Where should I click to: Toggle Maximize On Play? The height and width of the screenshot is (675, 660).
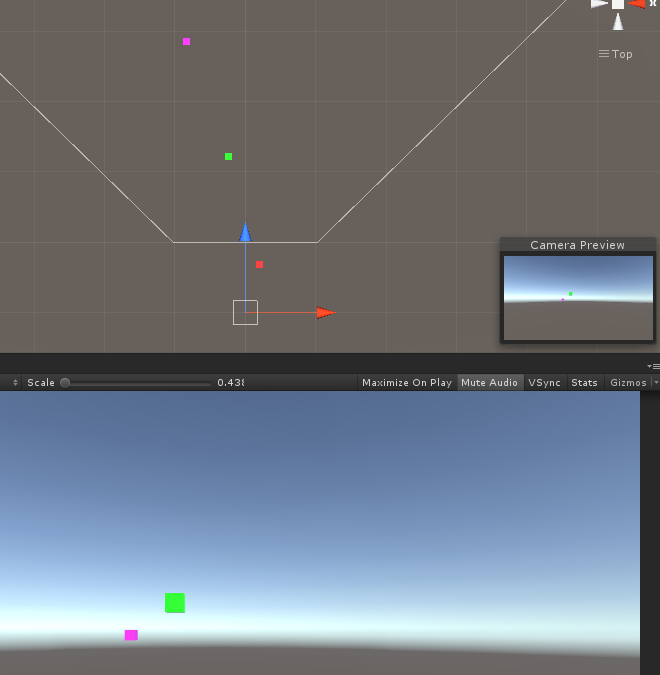coord(407,382)
